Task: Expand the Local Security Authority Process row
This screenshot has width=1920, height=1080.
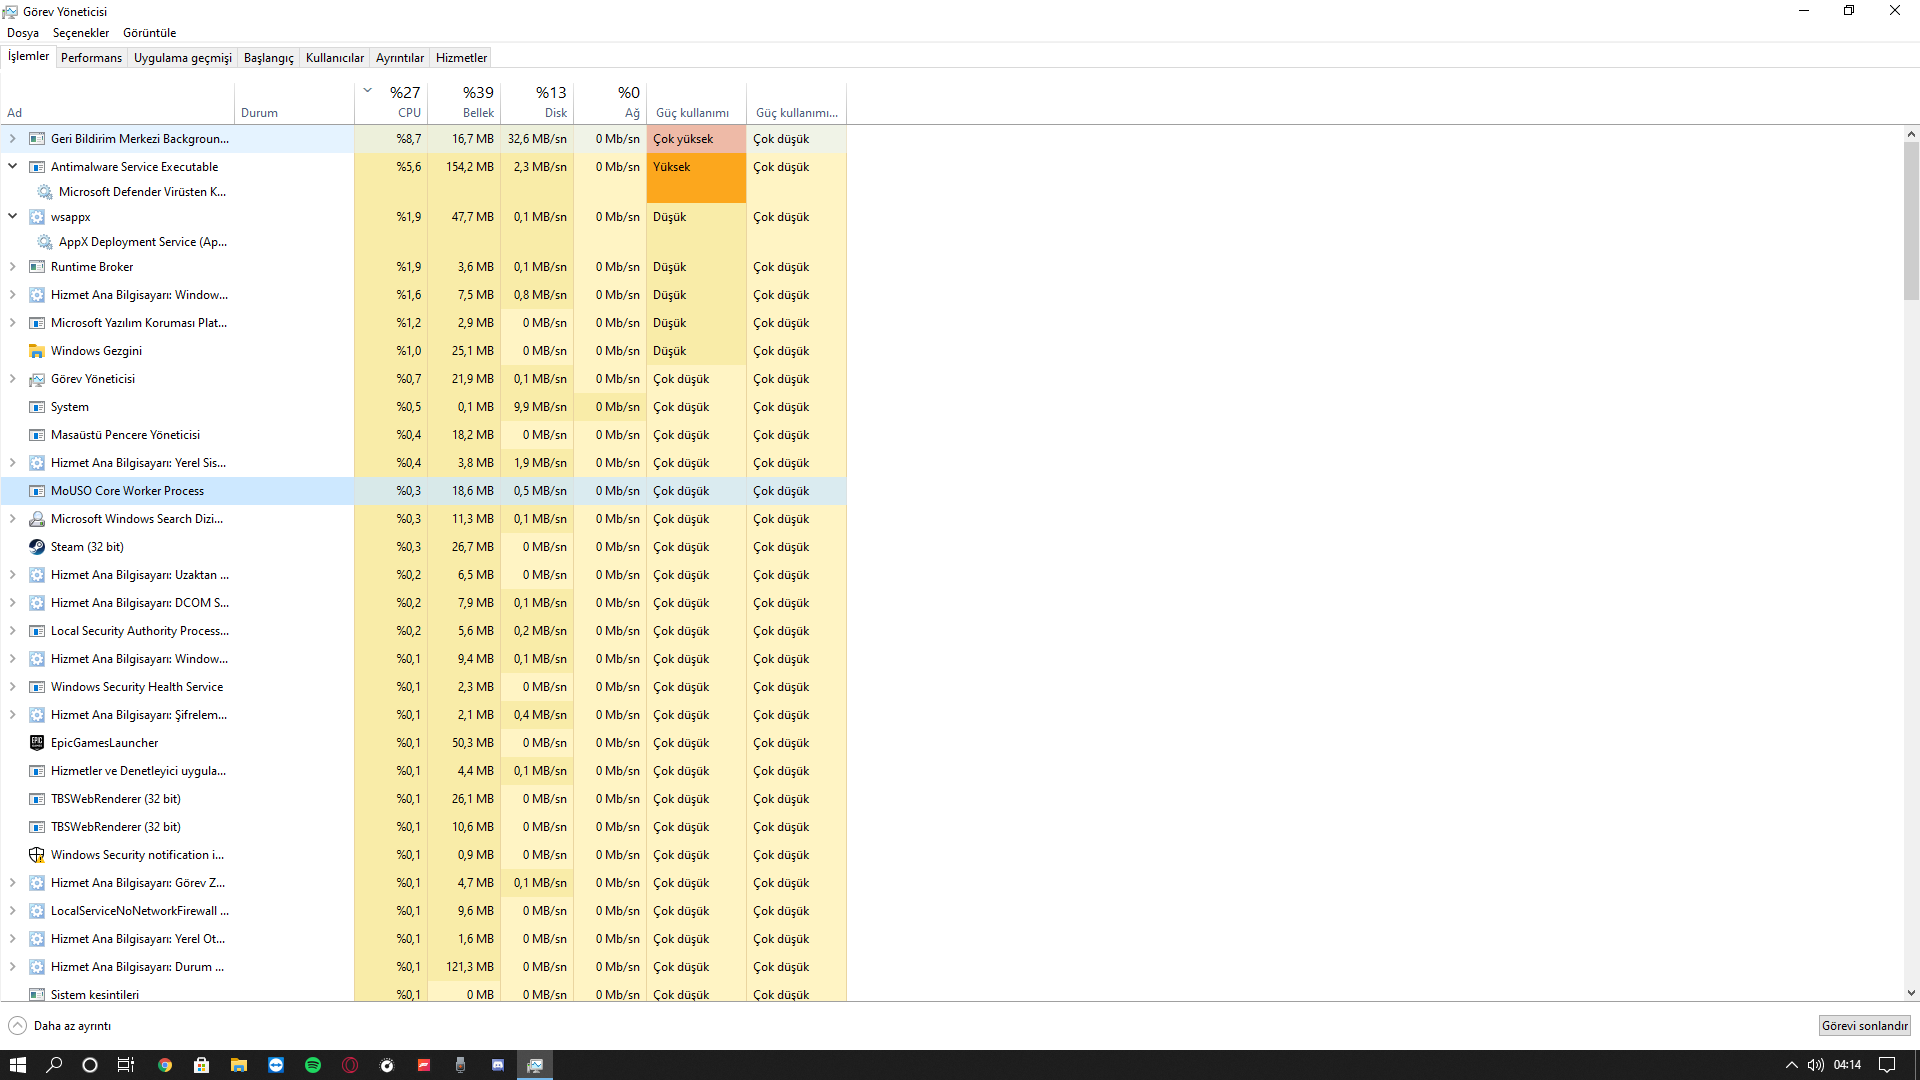Action: click(13, 631)
